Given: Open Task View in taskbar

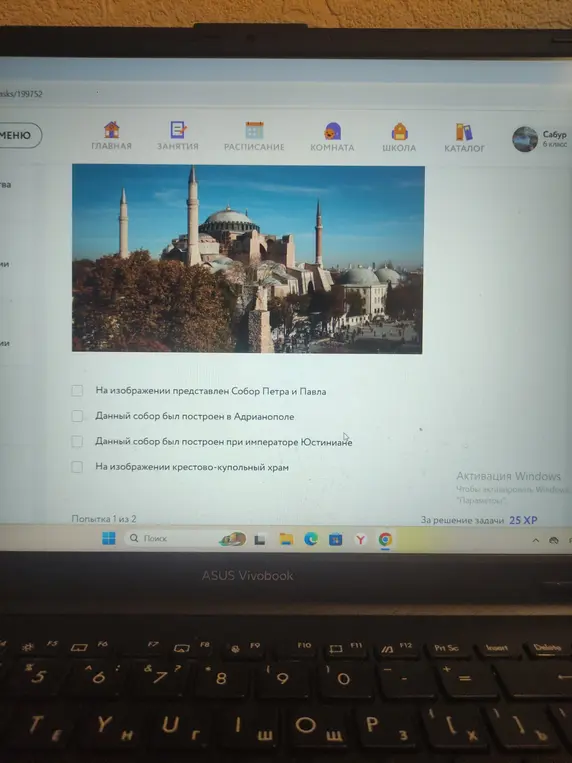Looking at the screenshot, I should pos(260,540).
